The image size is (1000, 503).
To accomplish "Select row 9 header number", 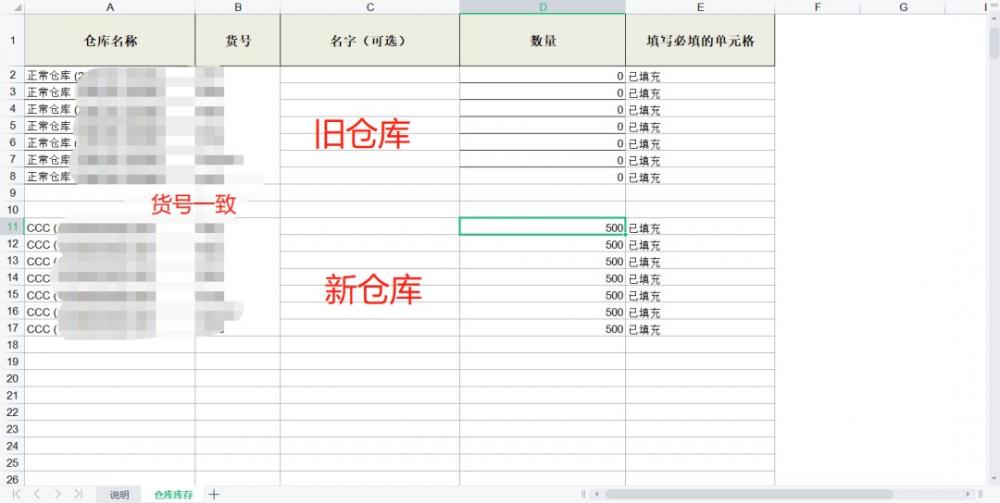I will point(12,193).
